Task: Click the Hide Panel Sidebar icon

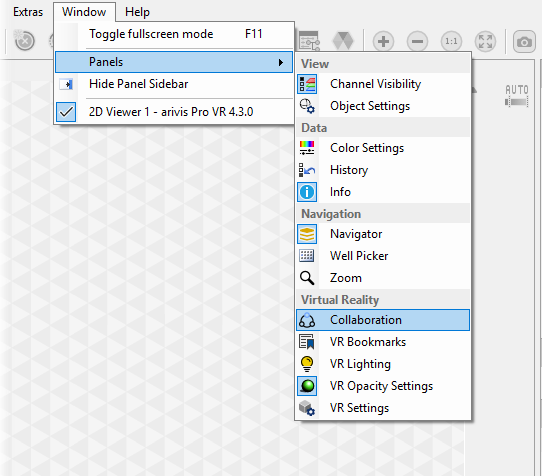Action: (x=66, y=84)
